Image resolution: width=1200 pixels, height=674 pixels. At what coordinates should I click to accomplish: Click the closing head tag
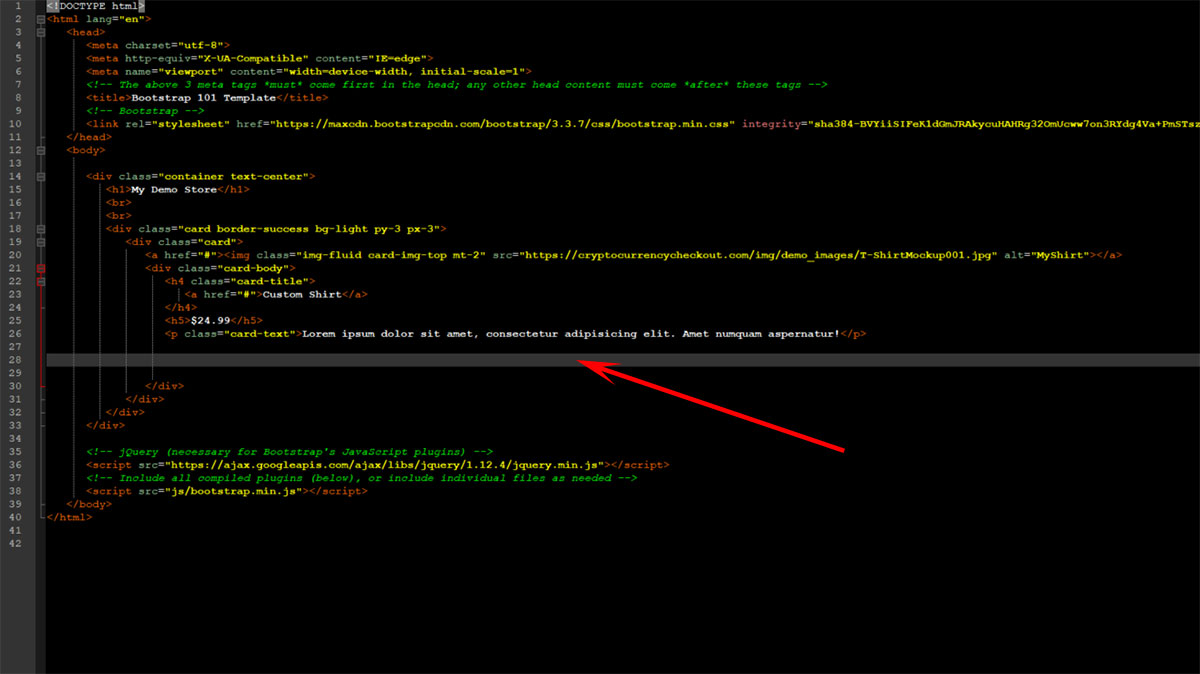point(89,137)
